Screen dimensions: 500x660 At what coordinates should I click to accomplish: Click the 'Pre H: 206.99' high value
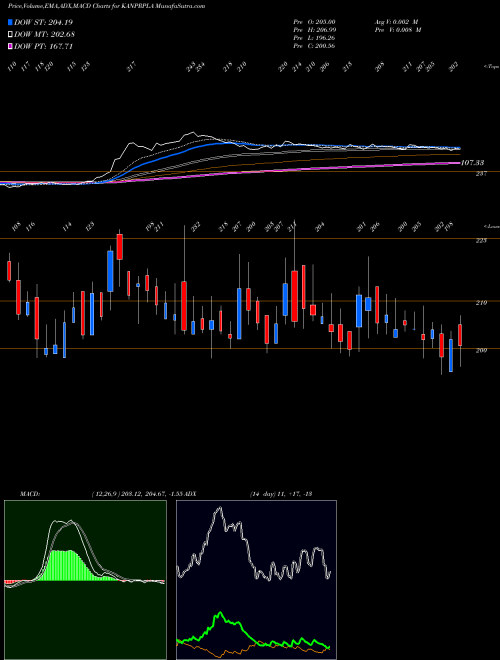click(x=314, y=30)
